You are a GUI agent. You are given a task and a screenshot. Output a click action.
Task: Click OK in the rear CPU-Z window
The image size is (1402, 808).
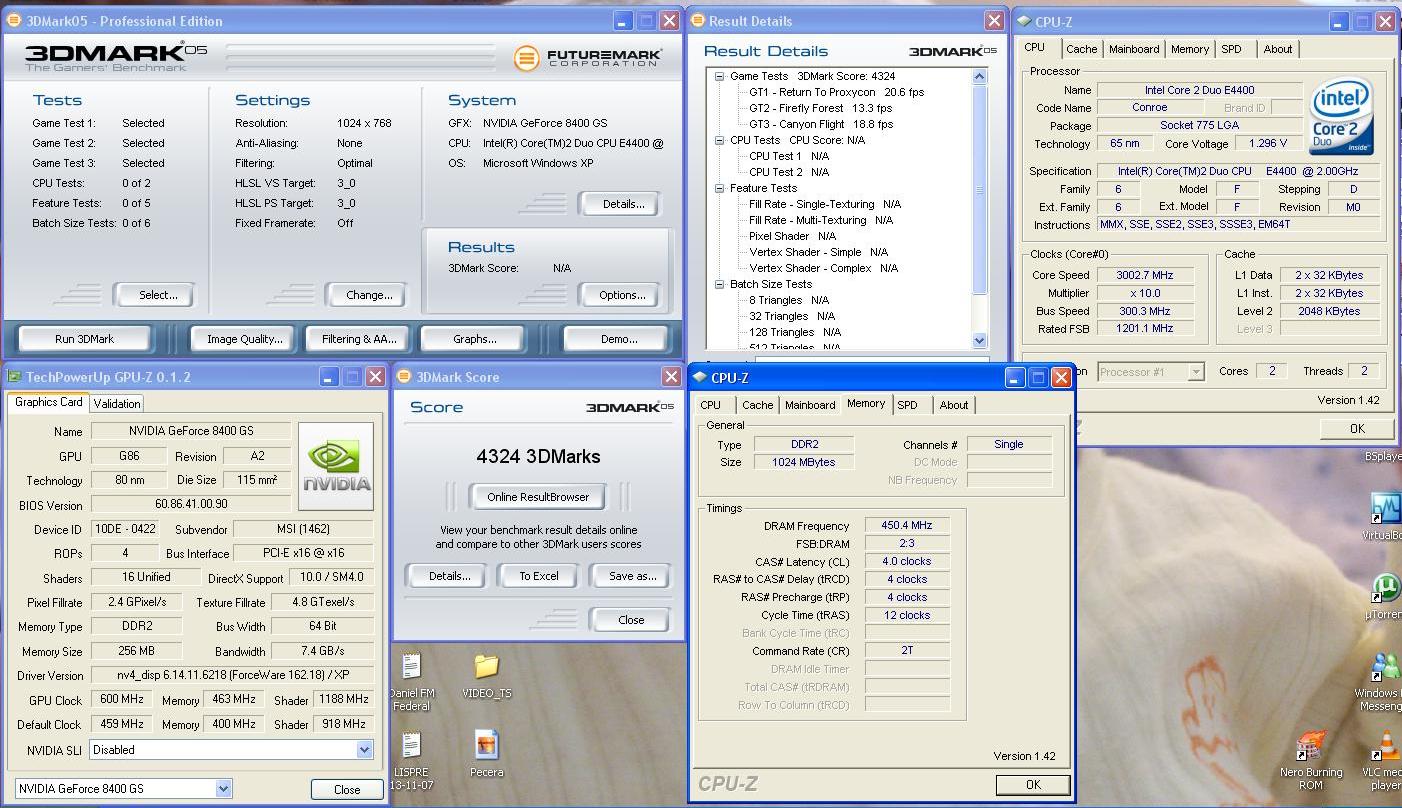(1357, 428)
